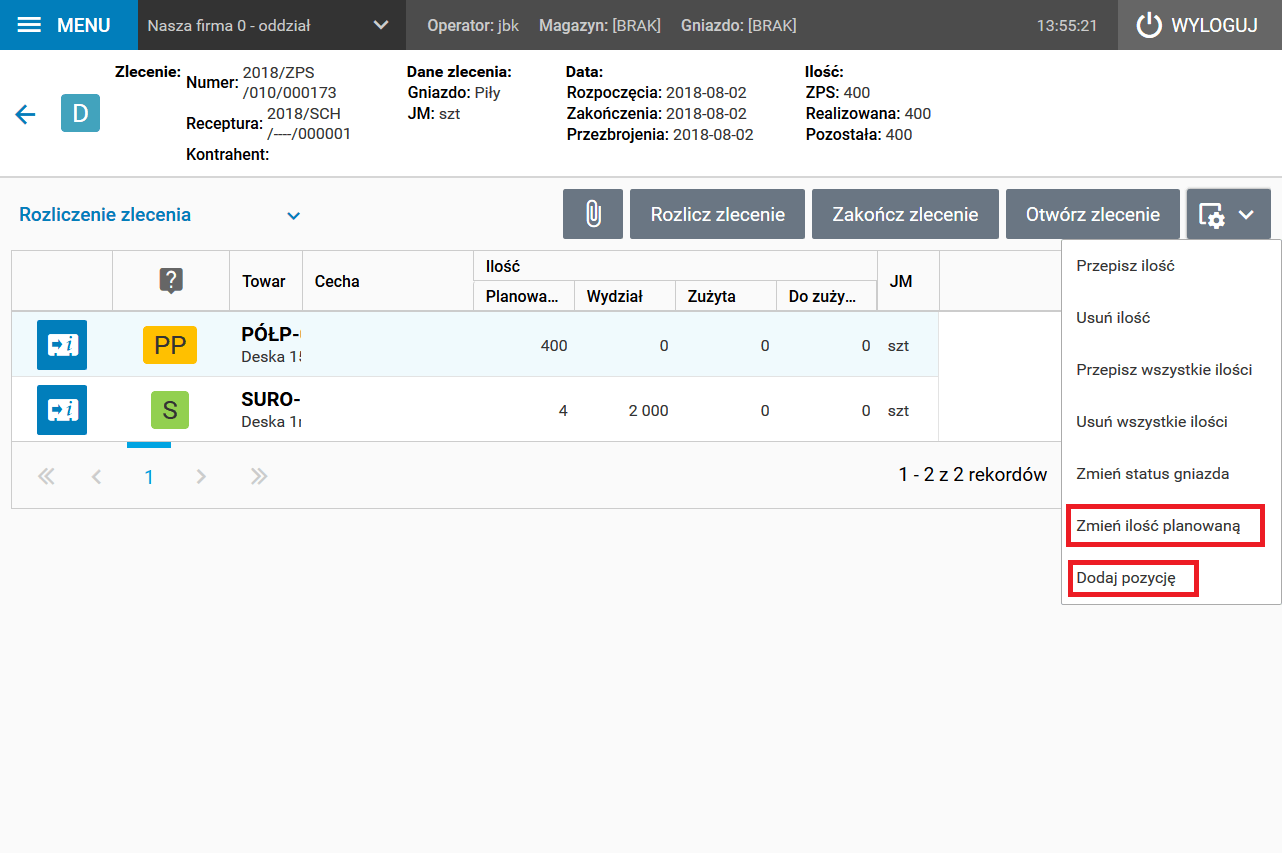Click the D order status badge
The width and height of the screenshot is (1282, 853).
point(80,113)
